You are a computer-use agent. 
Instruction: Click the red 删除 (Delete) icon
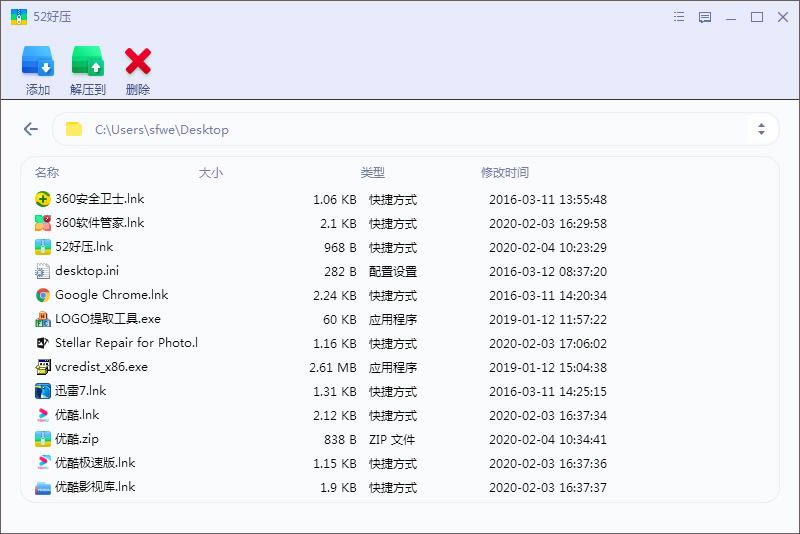tap(138, 62)
